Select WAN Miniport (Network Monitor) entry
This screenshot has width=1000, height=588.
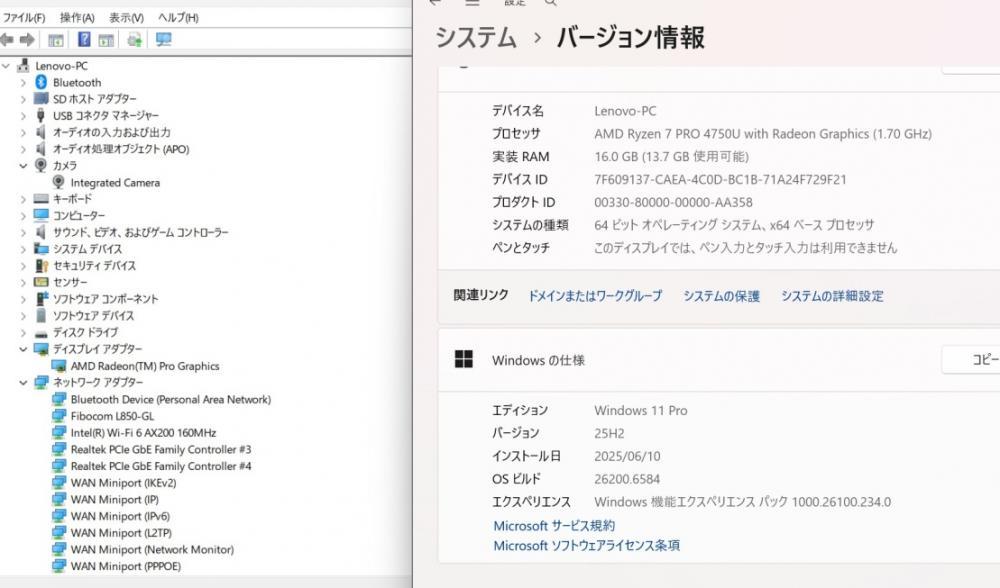152,549
